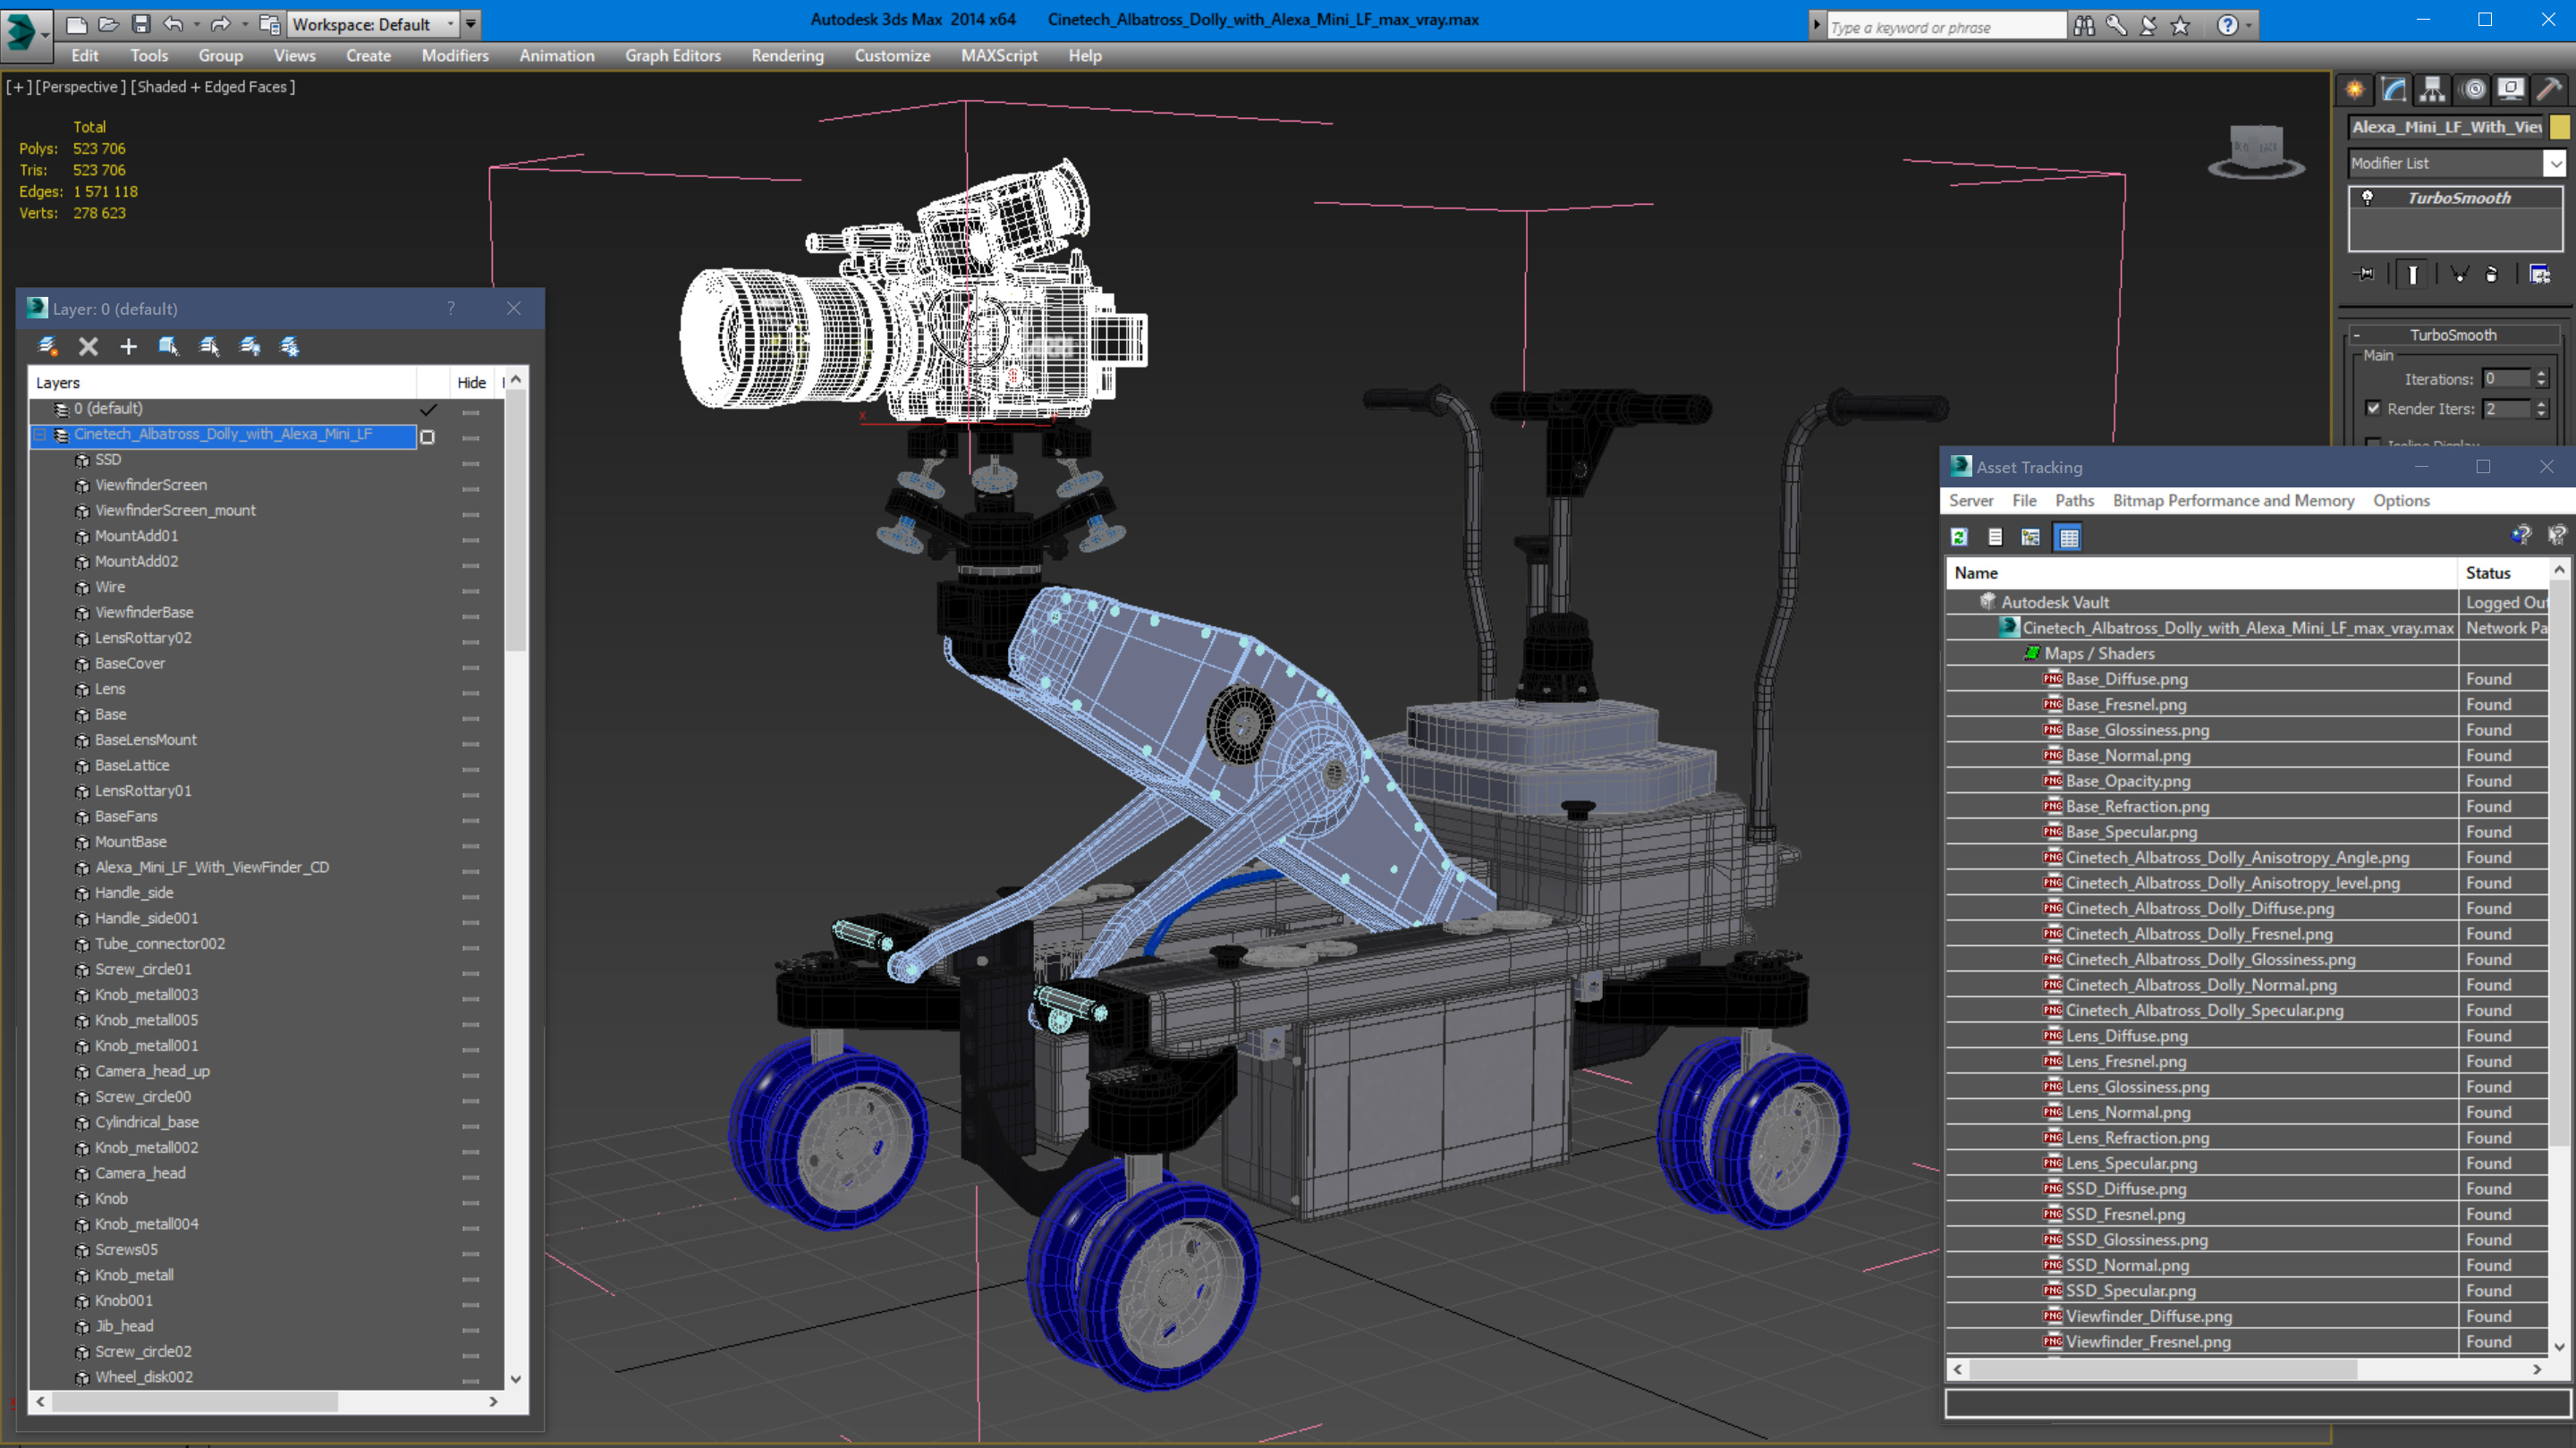The width and height of the screenshot is (2576, 1448).
Task: Click the Make Unique icon in modifier stack
Action: (x=2460, y=274)
